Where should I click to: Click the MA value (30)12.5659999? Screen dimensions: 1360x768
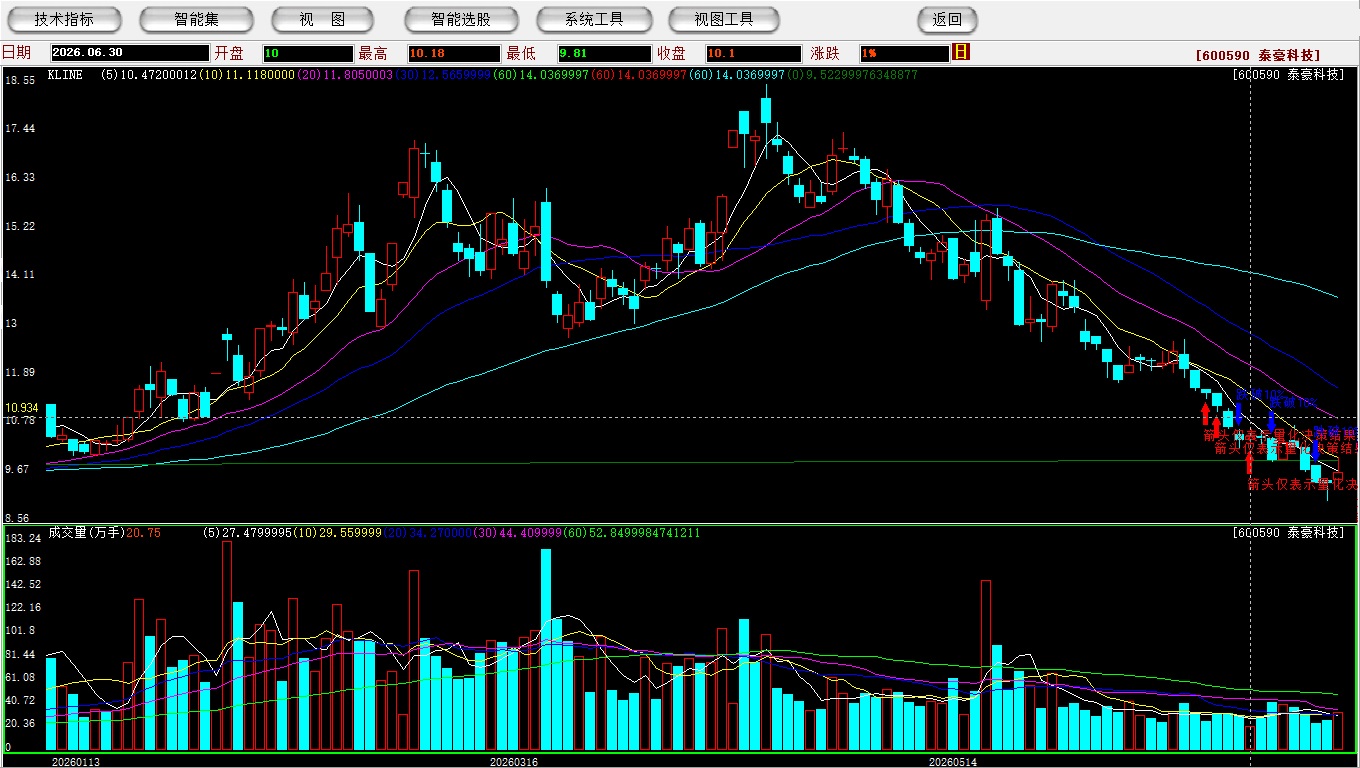click(x=443, y=74)
